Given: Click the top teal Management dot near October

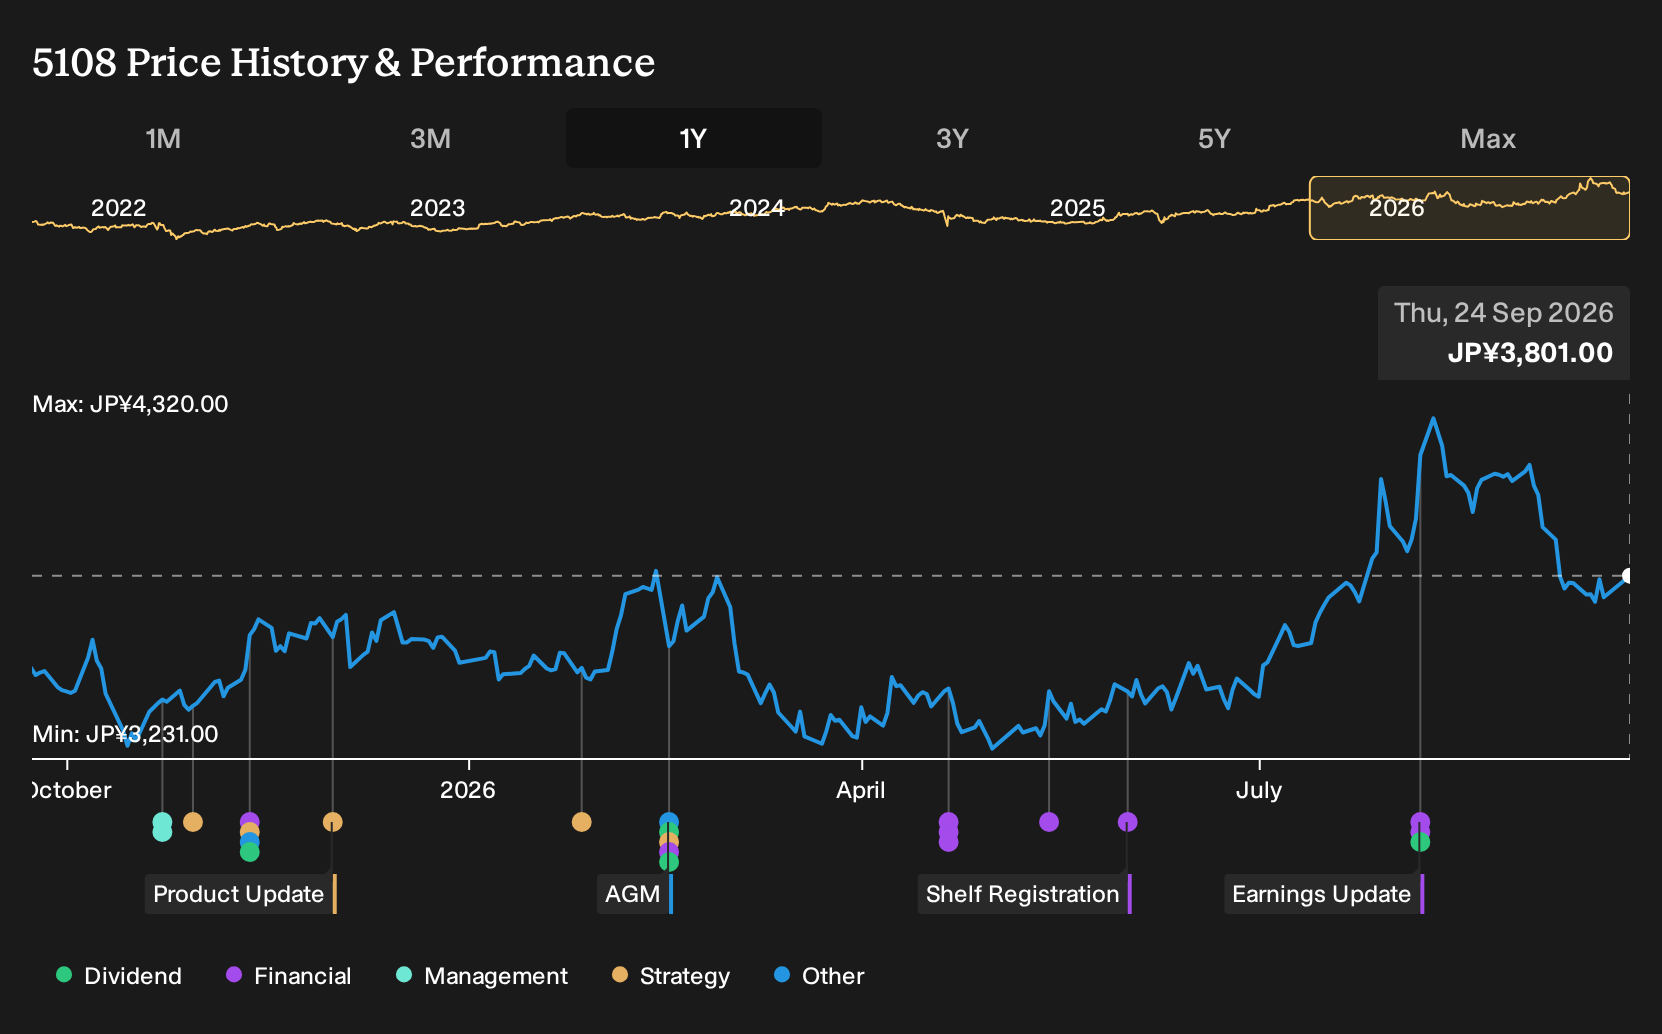Looking at the screenshot, I should (x=162, y=821).
